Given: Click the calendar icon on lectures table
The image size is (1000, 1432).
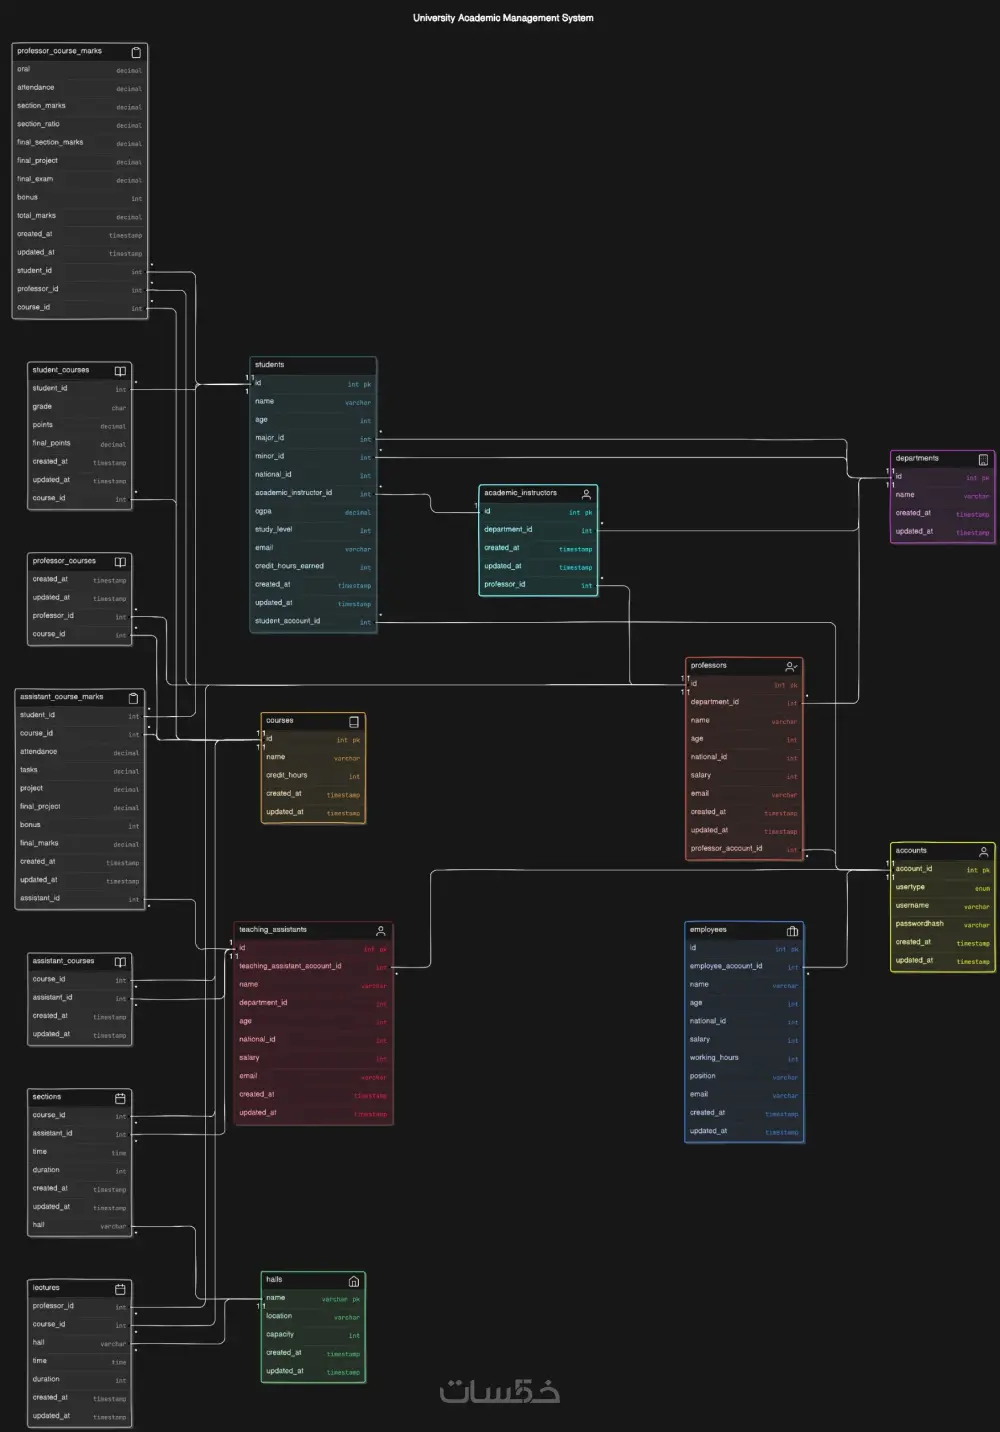Looking at the screenshot, I should 120,1289.
